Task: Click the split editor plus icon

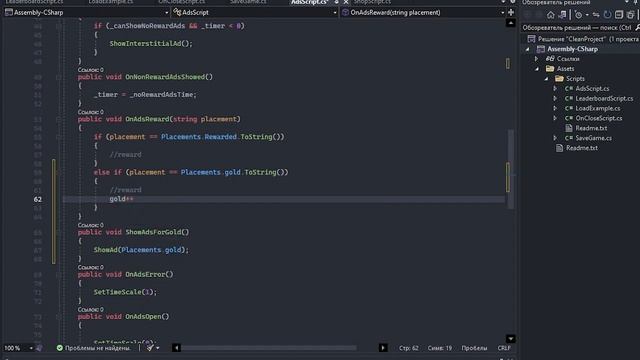Action: click(x=511, y=12)
